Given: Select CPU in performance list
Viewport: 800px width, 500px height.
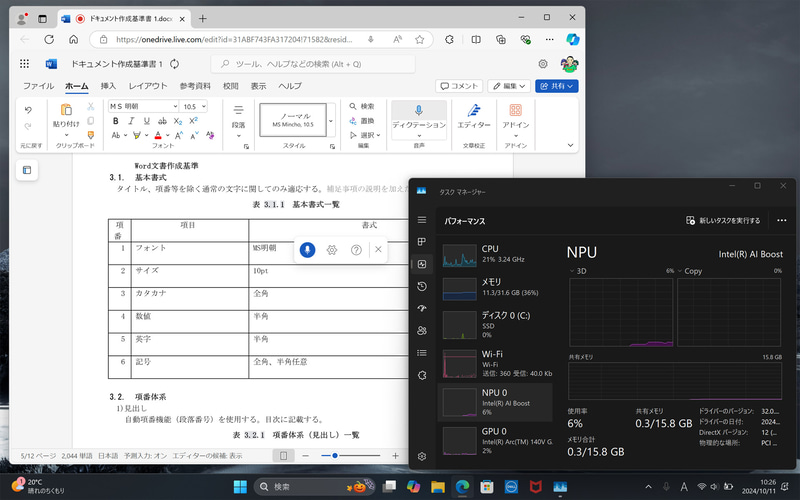Looking at the screenshot, I should point(495,254).
